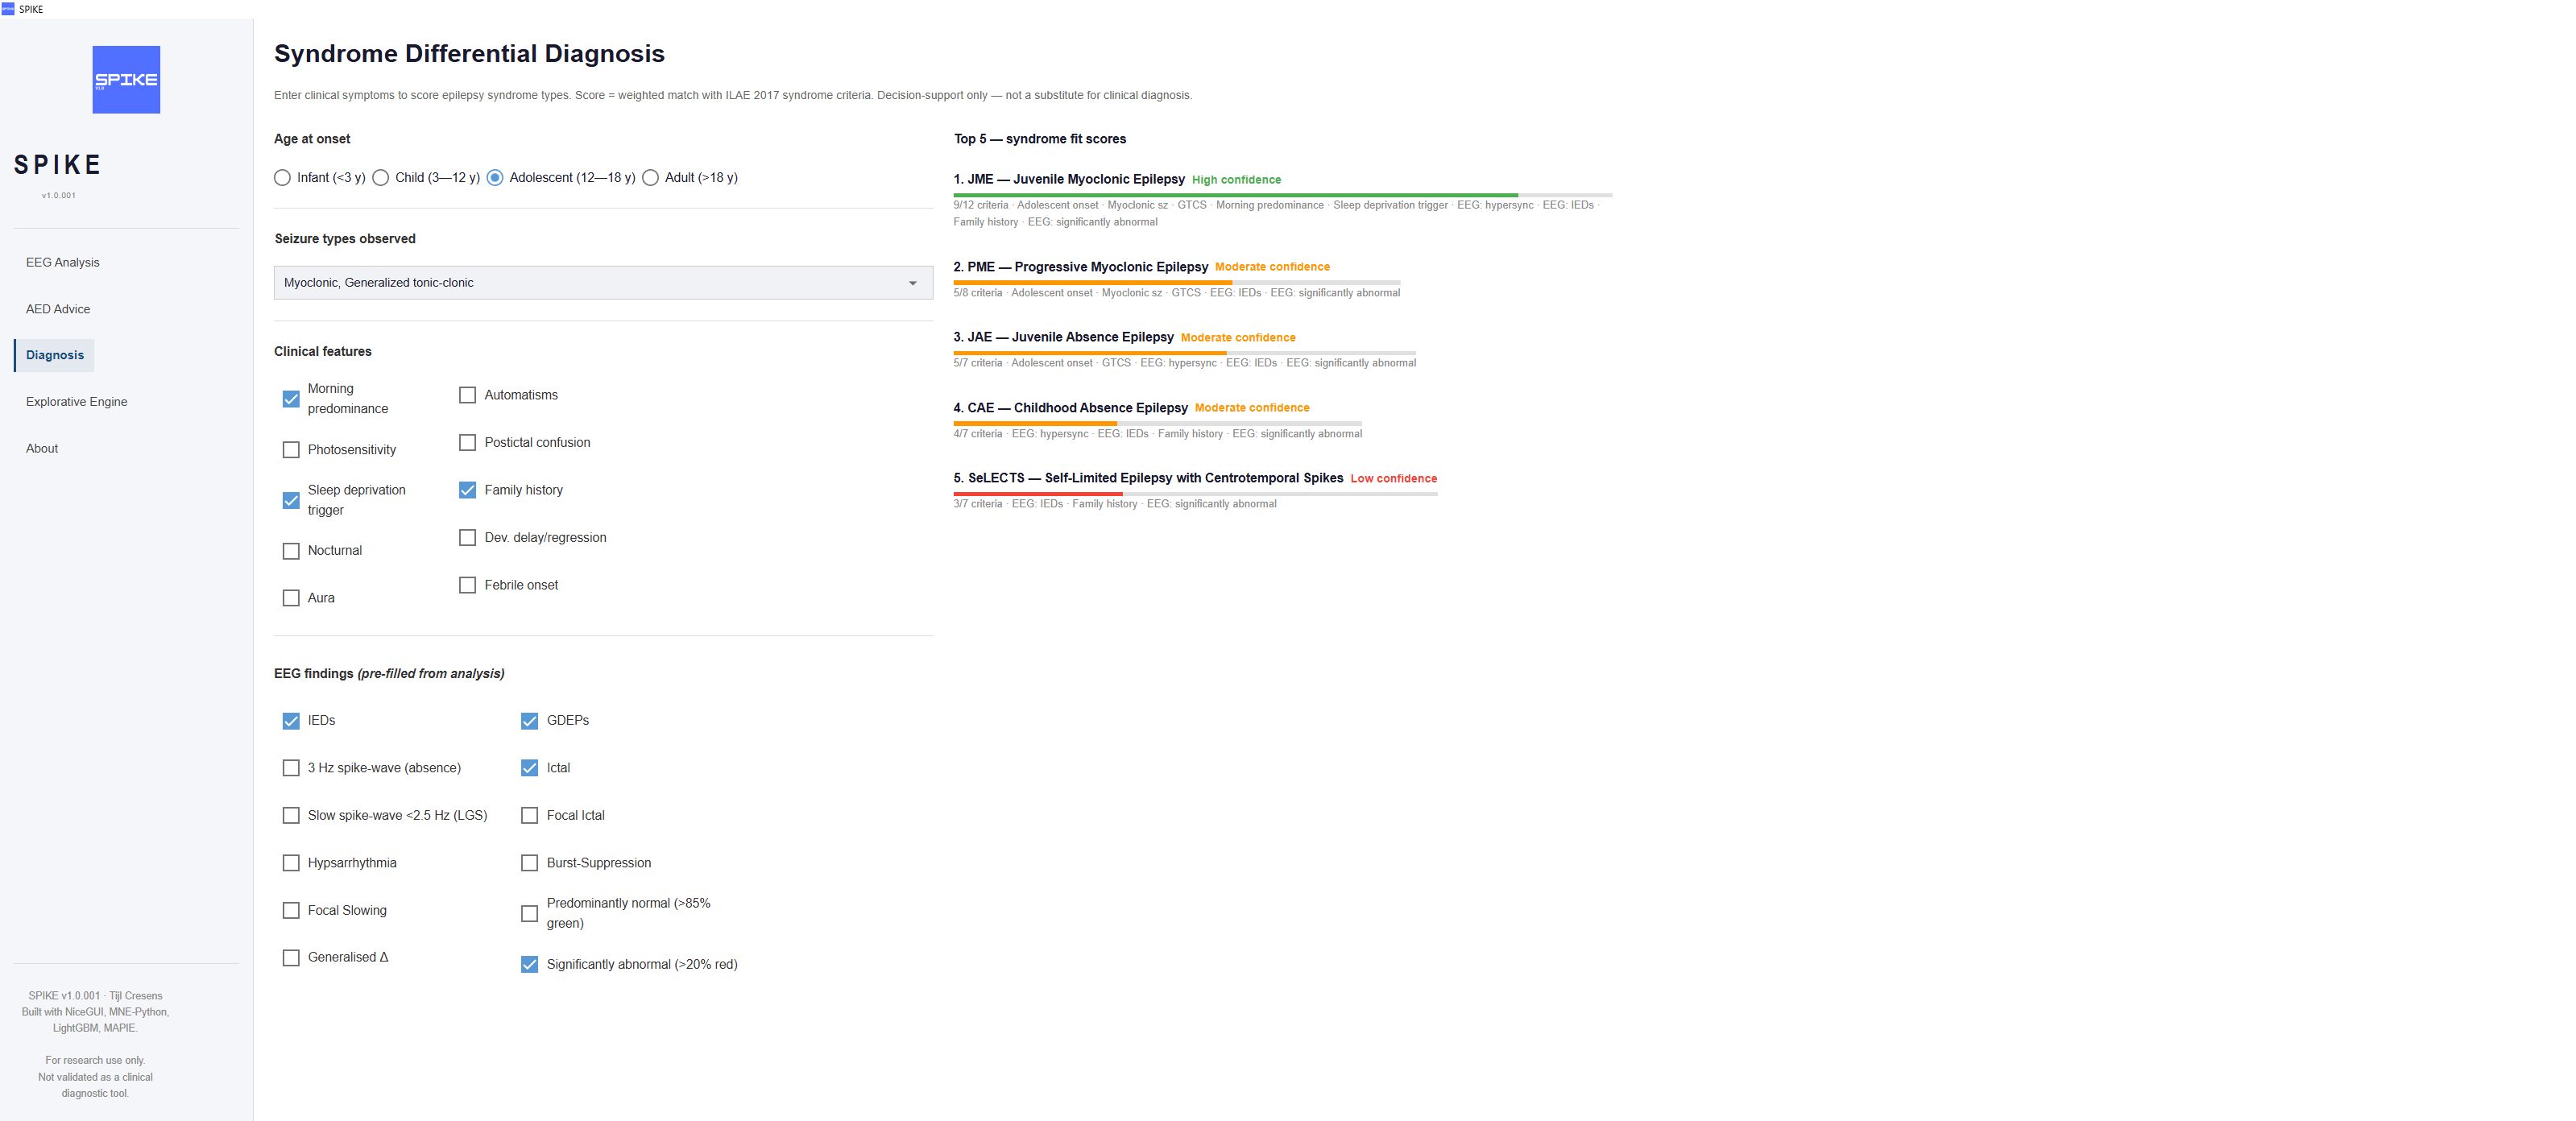Open the Seizure types observed dropdown
2576x1121 pixels.
tap(603, 283)
